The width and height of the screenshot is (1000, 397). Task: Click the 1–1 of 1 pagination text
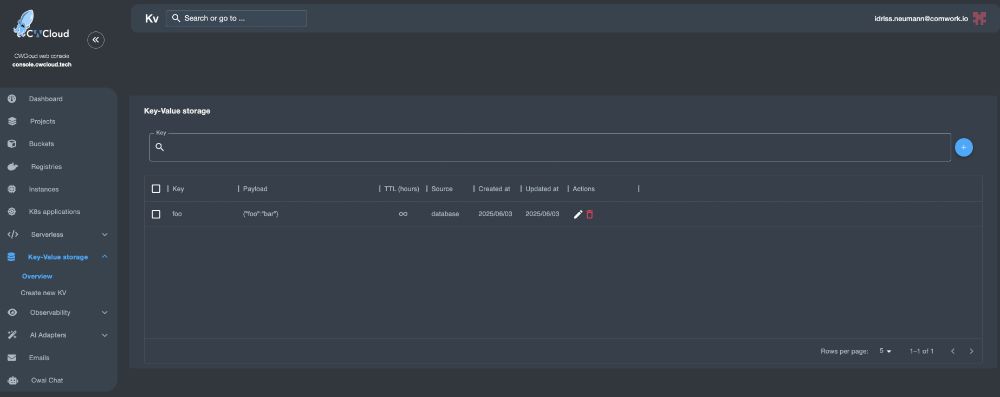(922, 351)
